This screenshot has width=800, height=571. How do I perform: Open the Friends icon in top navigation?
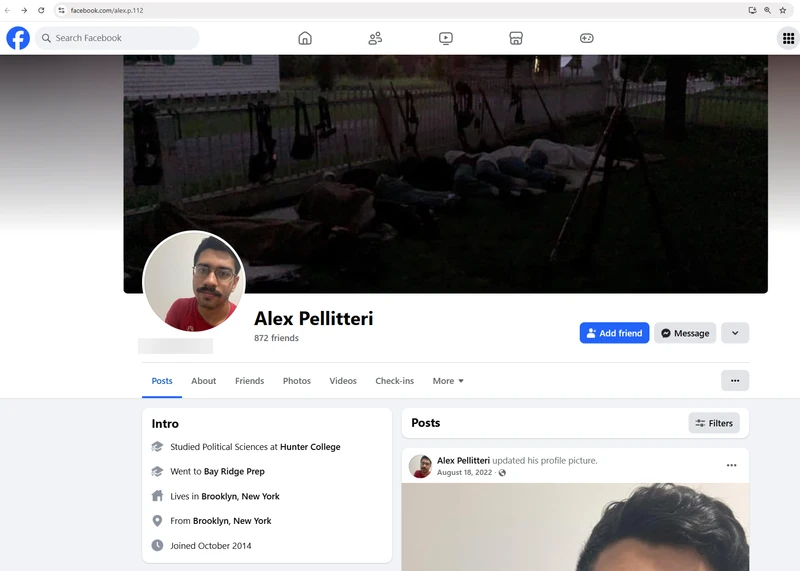[375, 38]
